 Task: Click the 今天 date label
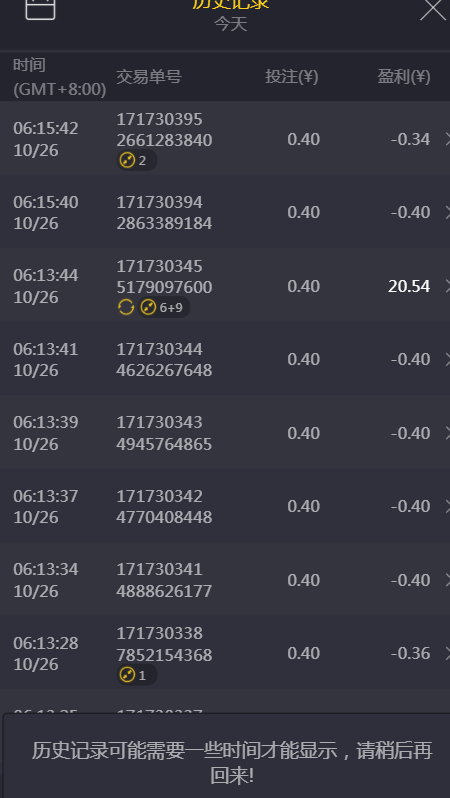(x=231, y=24)
